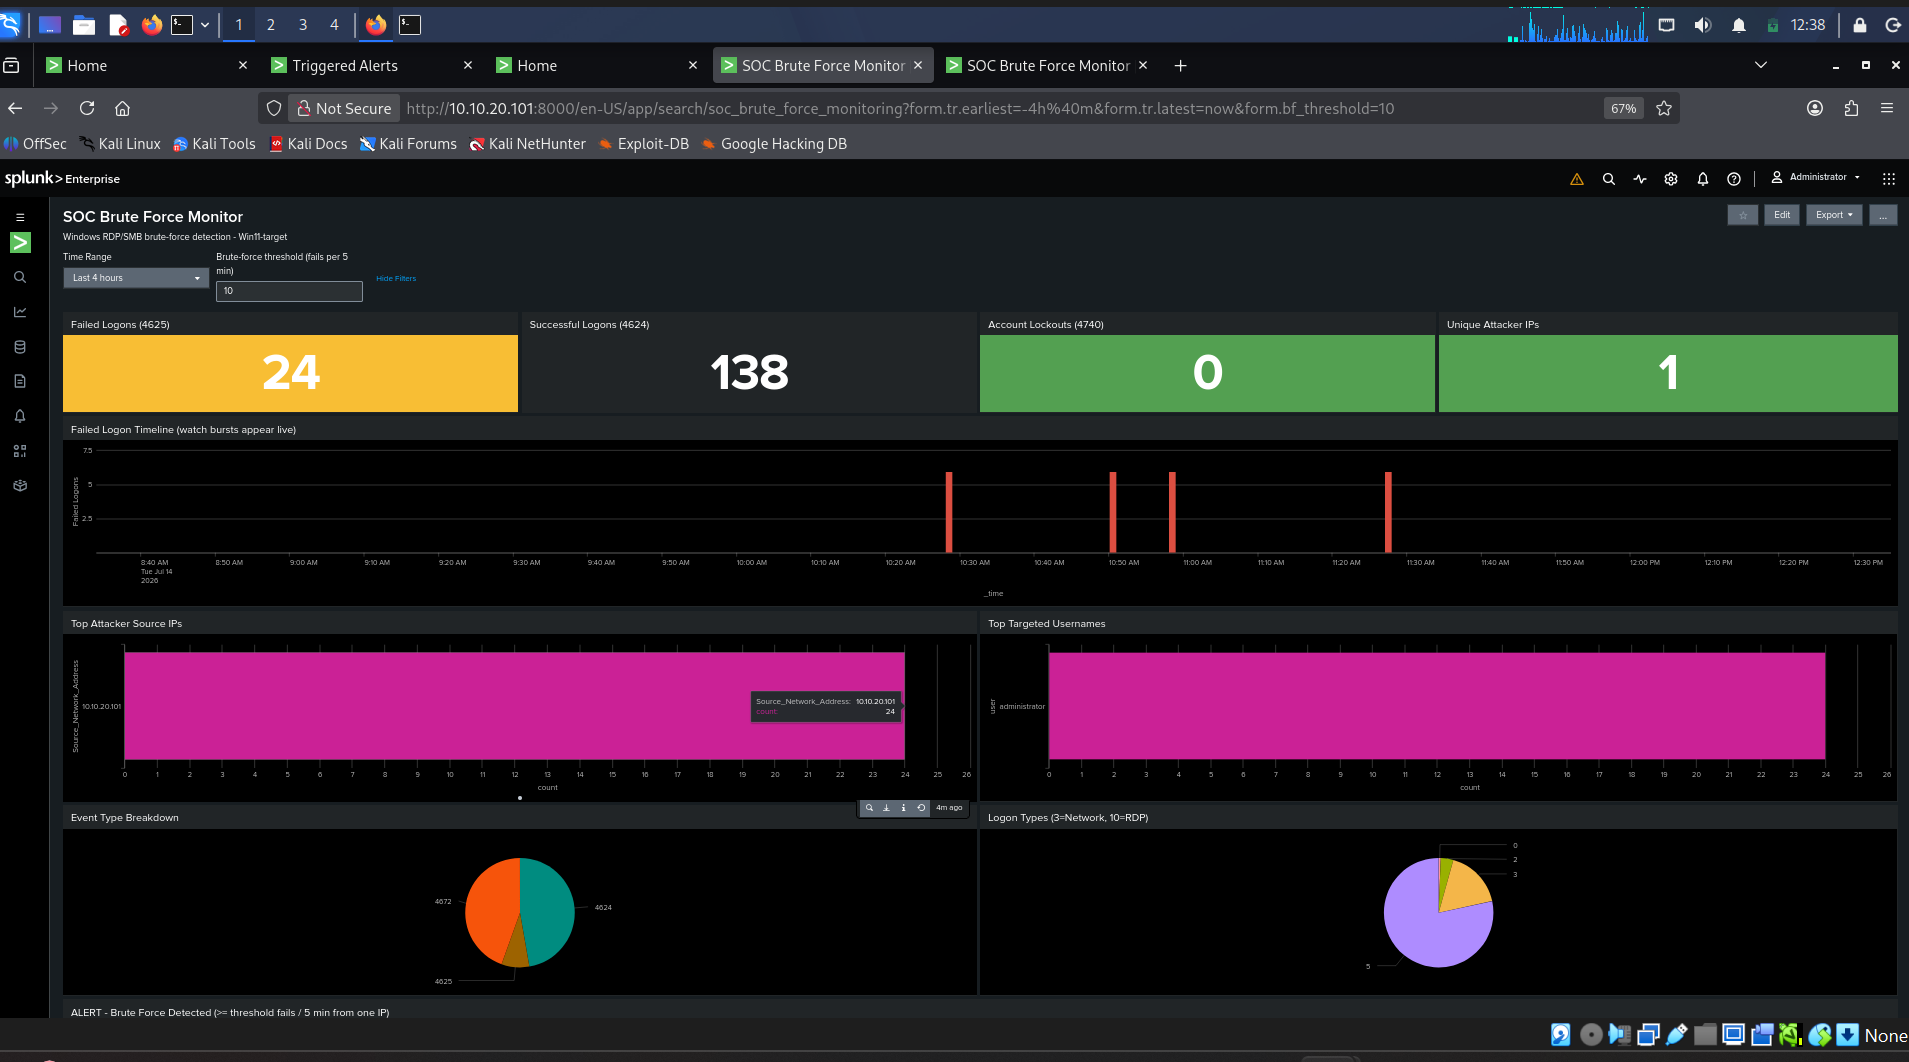Open the Splunk warning messages icon
Image resolution: width=1909 pixels, height=1062 pixels.
coord(1577,179)
